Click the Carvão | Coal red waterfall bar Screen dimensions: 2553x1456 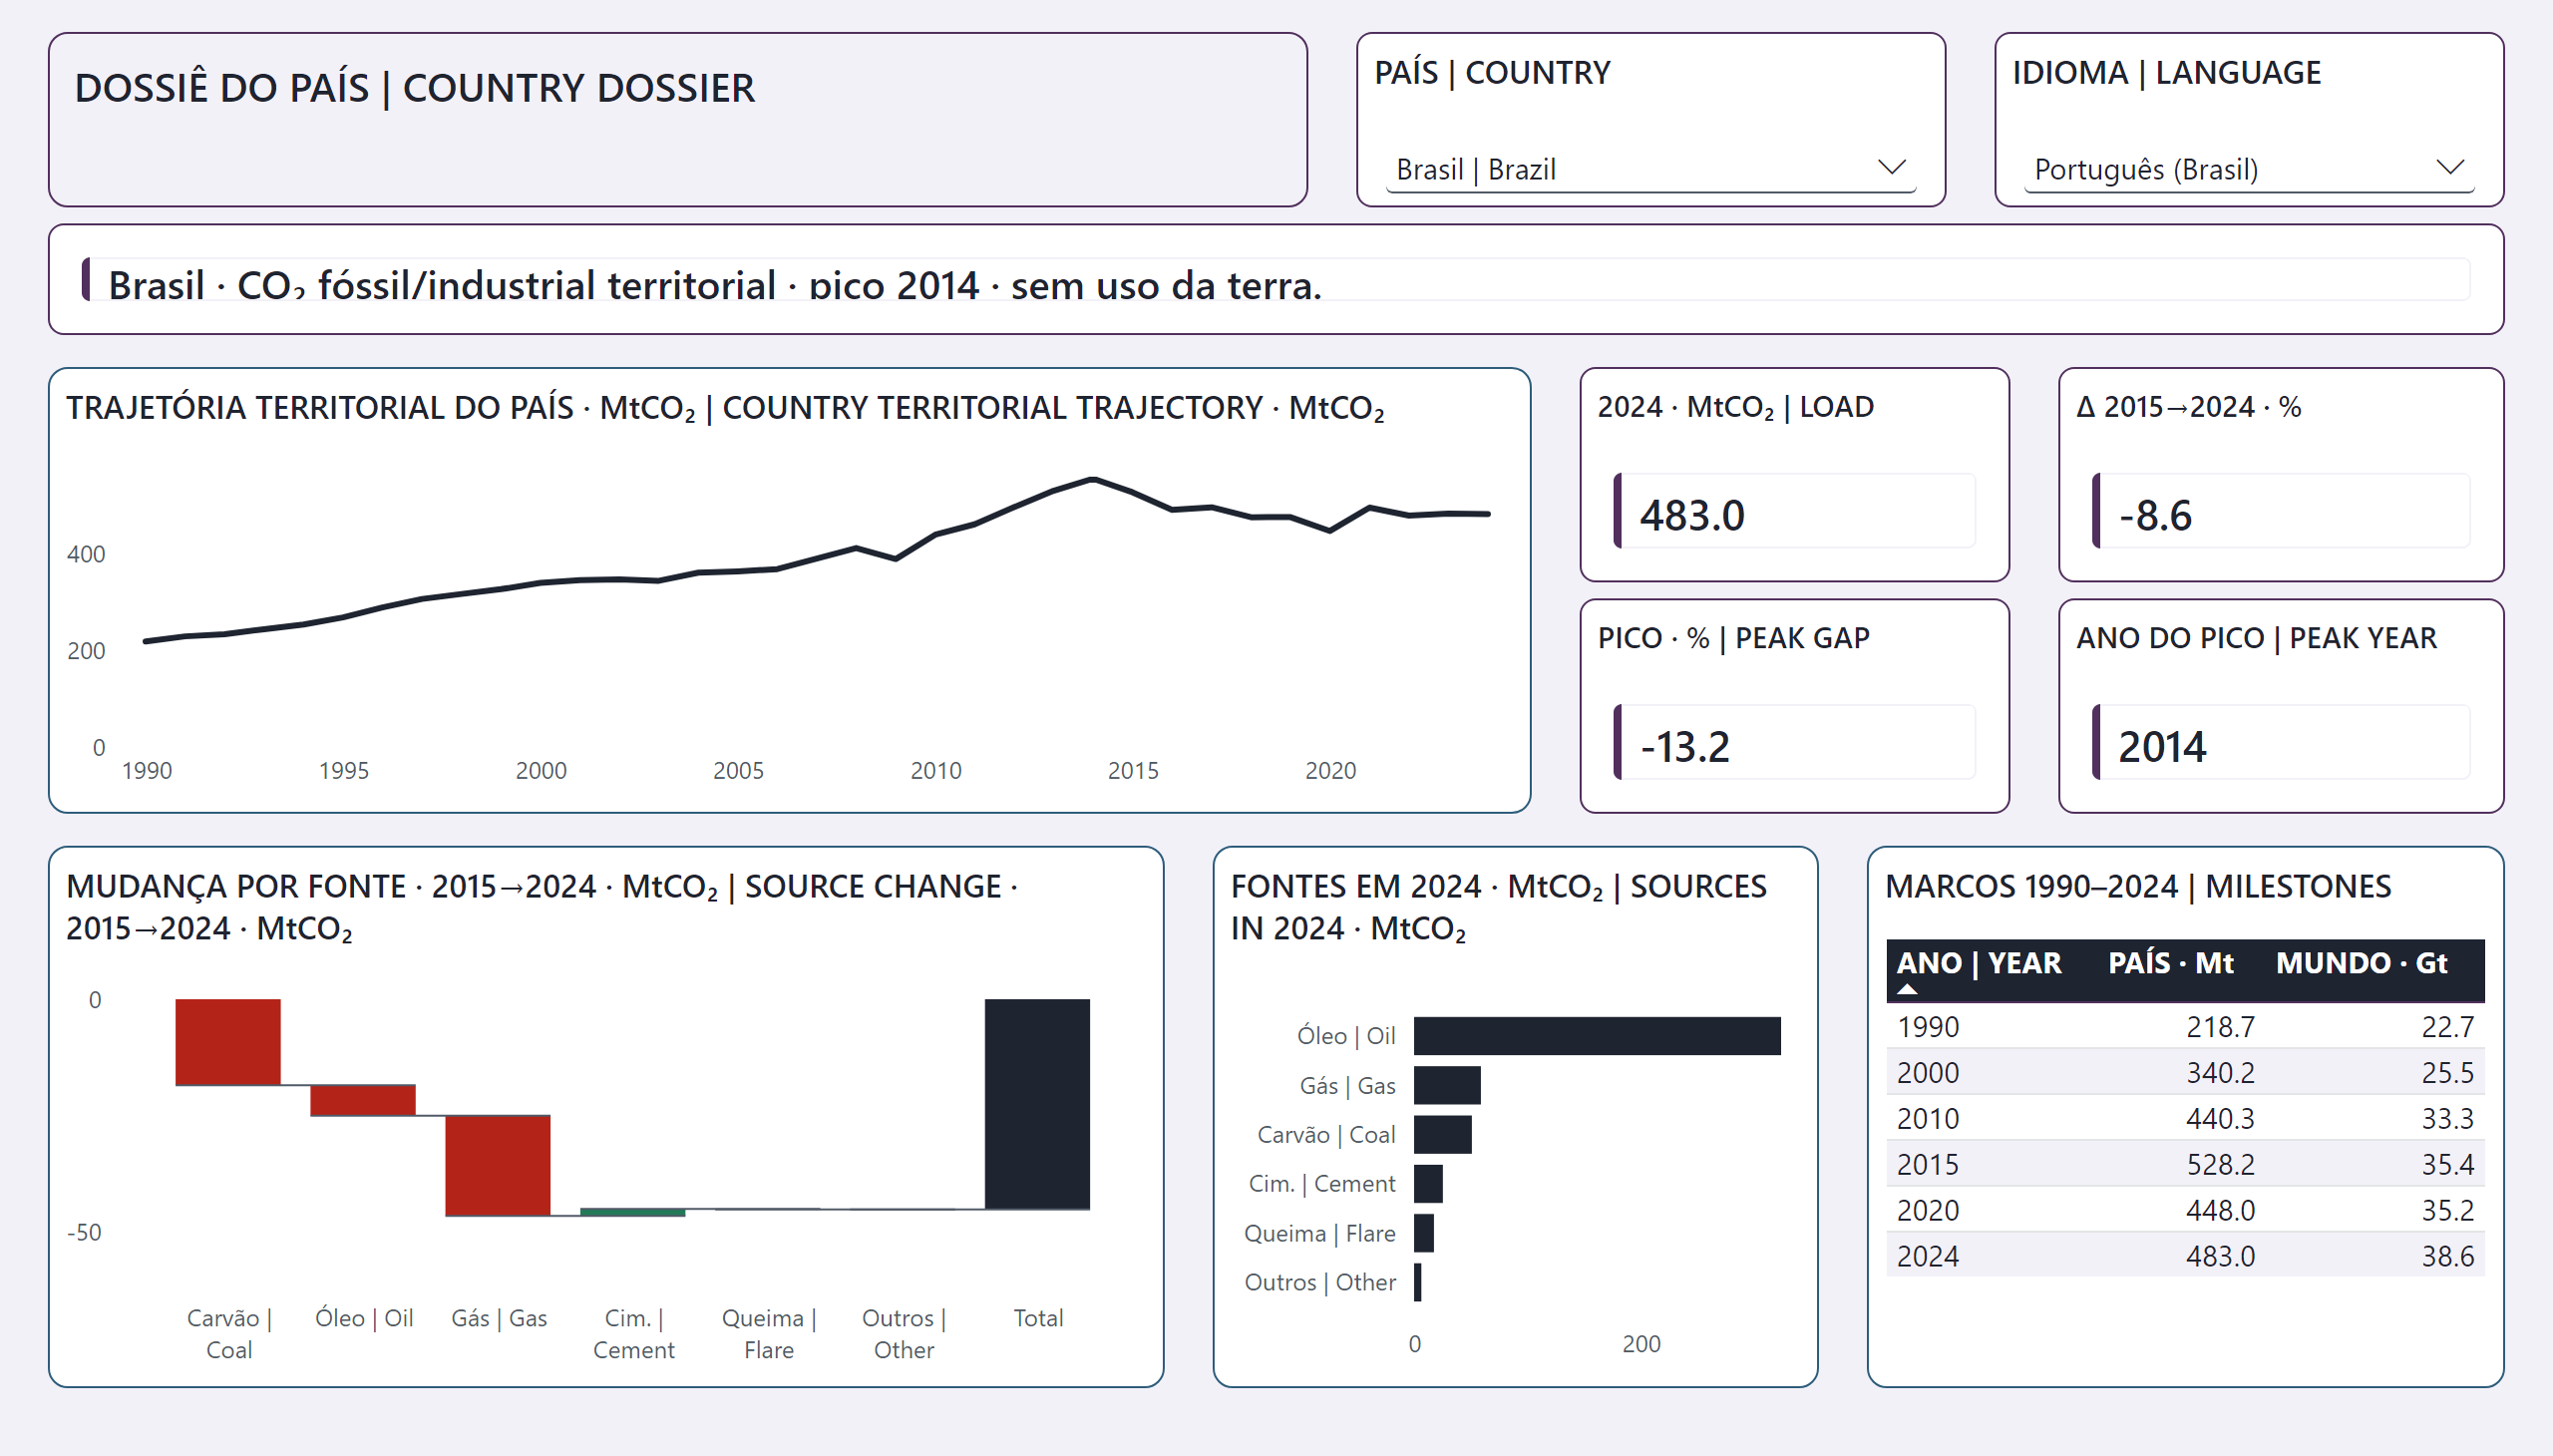tap(228, 1042)
